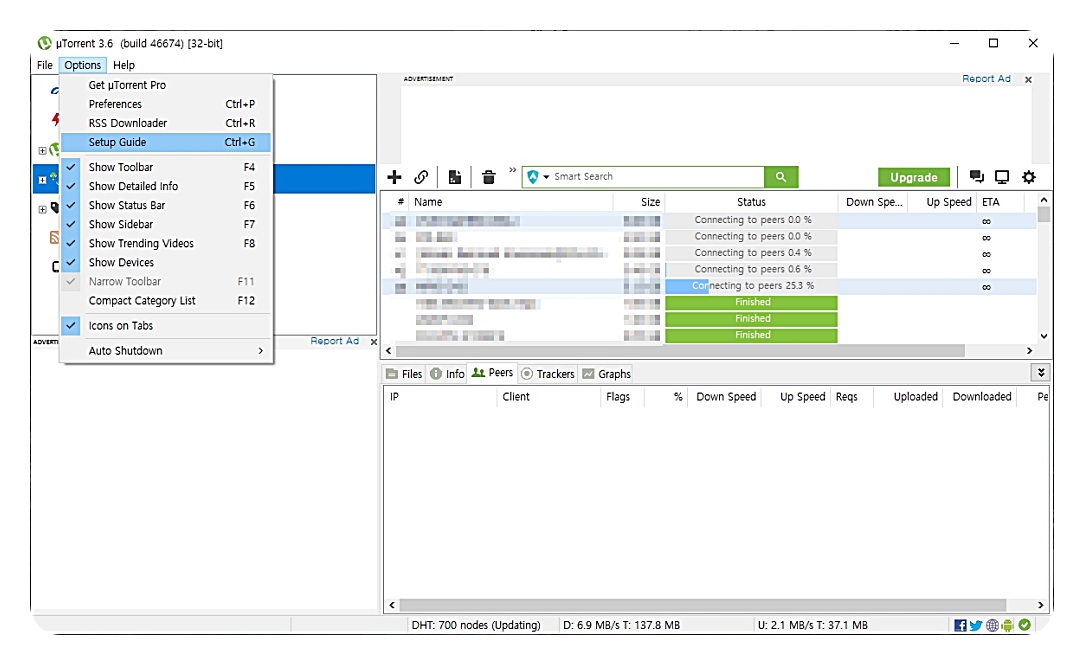Open the chat bubbles toolbar icon
The width and height of the screenshot is (1084, 665).
976,177
